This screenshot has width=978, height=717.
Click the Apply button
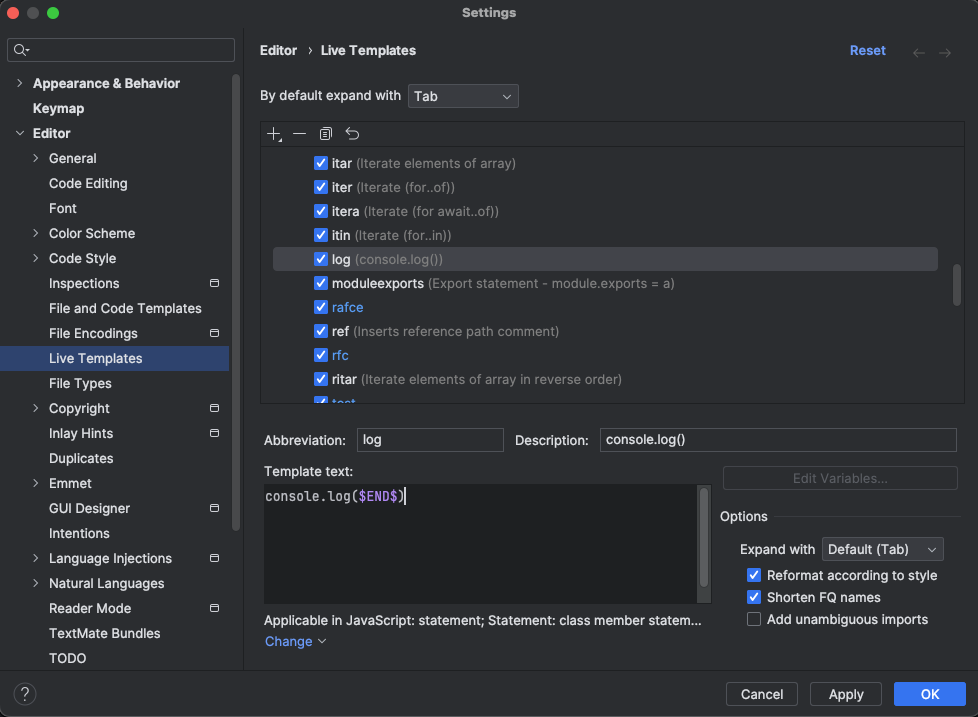pos(846,694)
